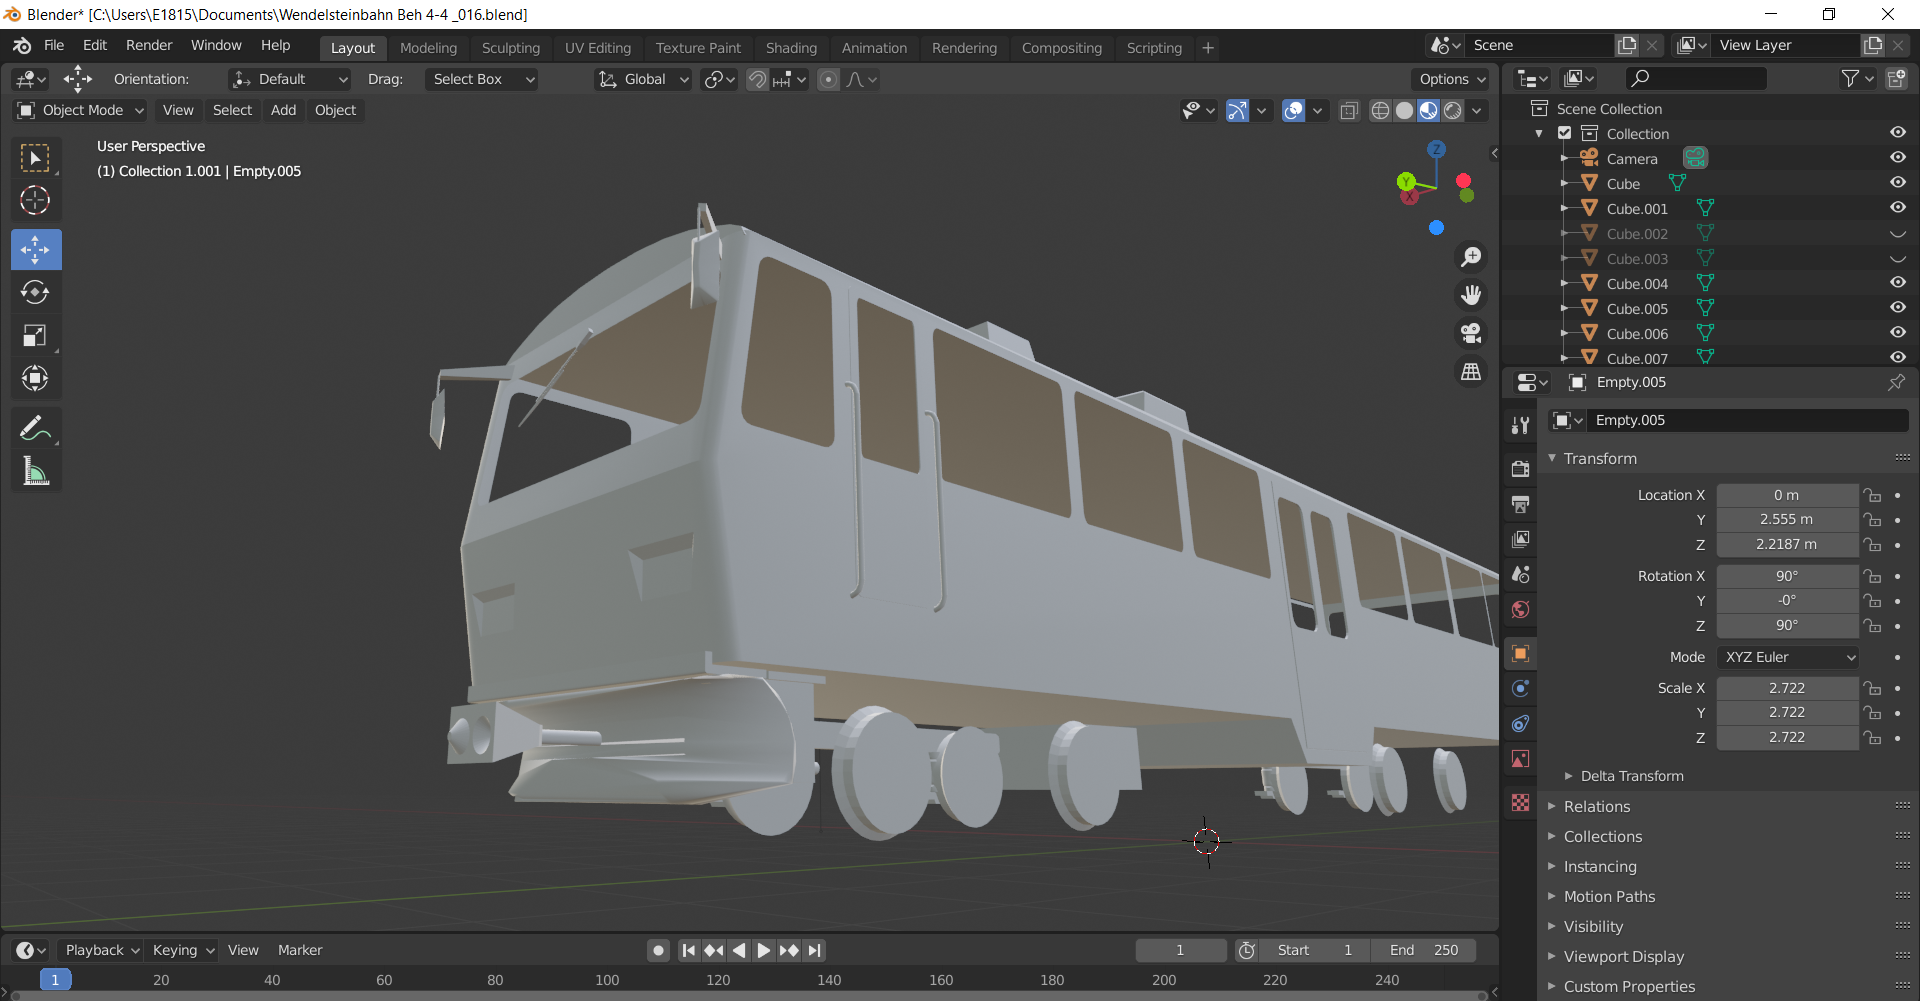Viewport: 1920px width, 1001px height.
Task: Expand the Delta Transform section
Action: pyautogui.click(x=1632, y=776)
